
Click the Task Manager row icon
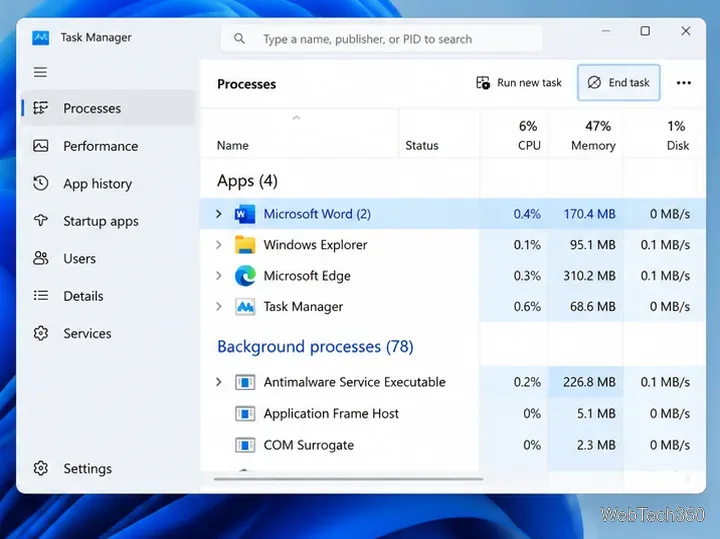[x=245, y=306]
